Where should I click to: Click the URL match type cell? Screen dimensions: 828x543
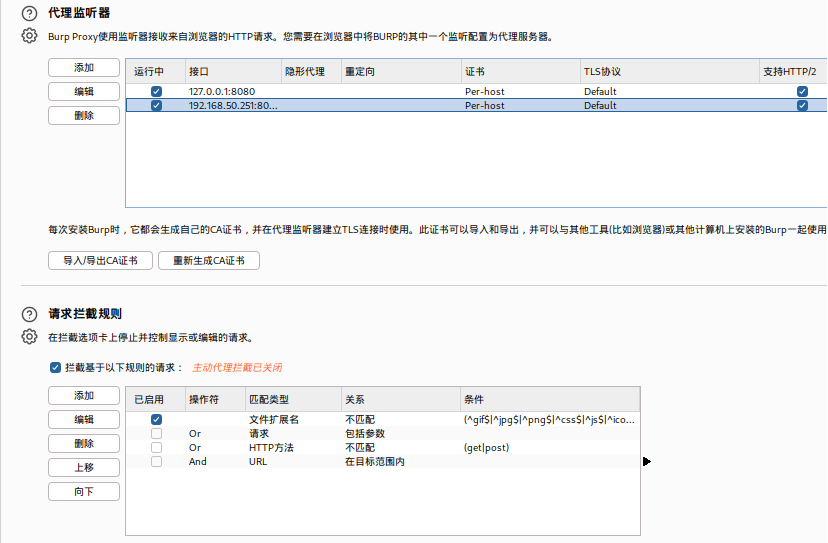(x=293, y=462)
